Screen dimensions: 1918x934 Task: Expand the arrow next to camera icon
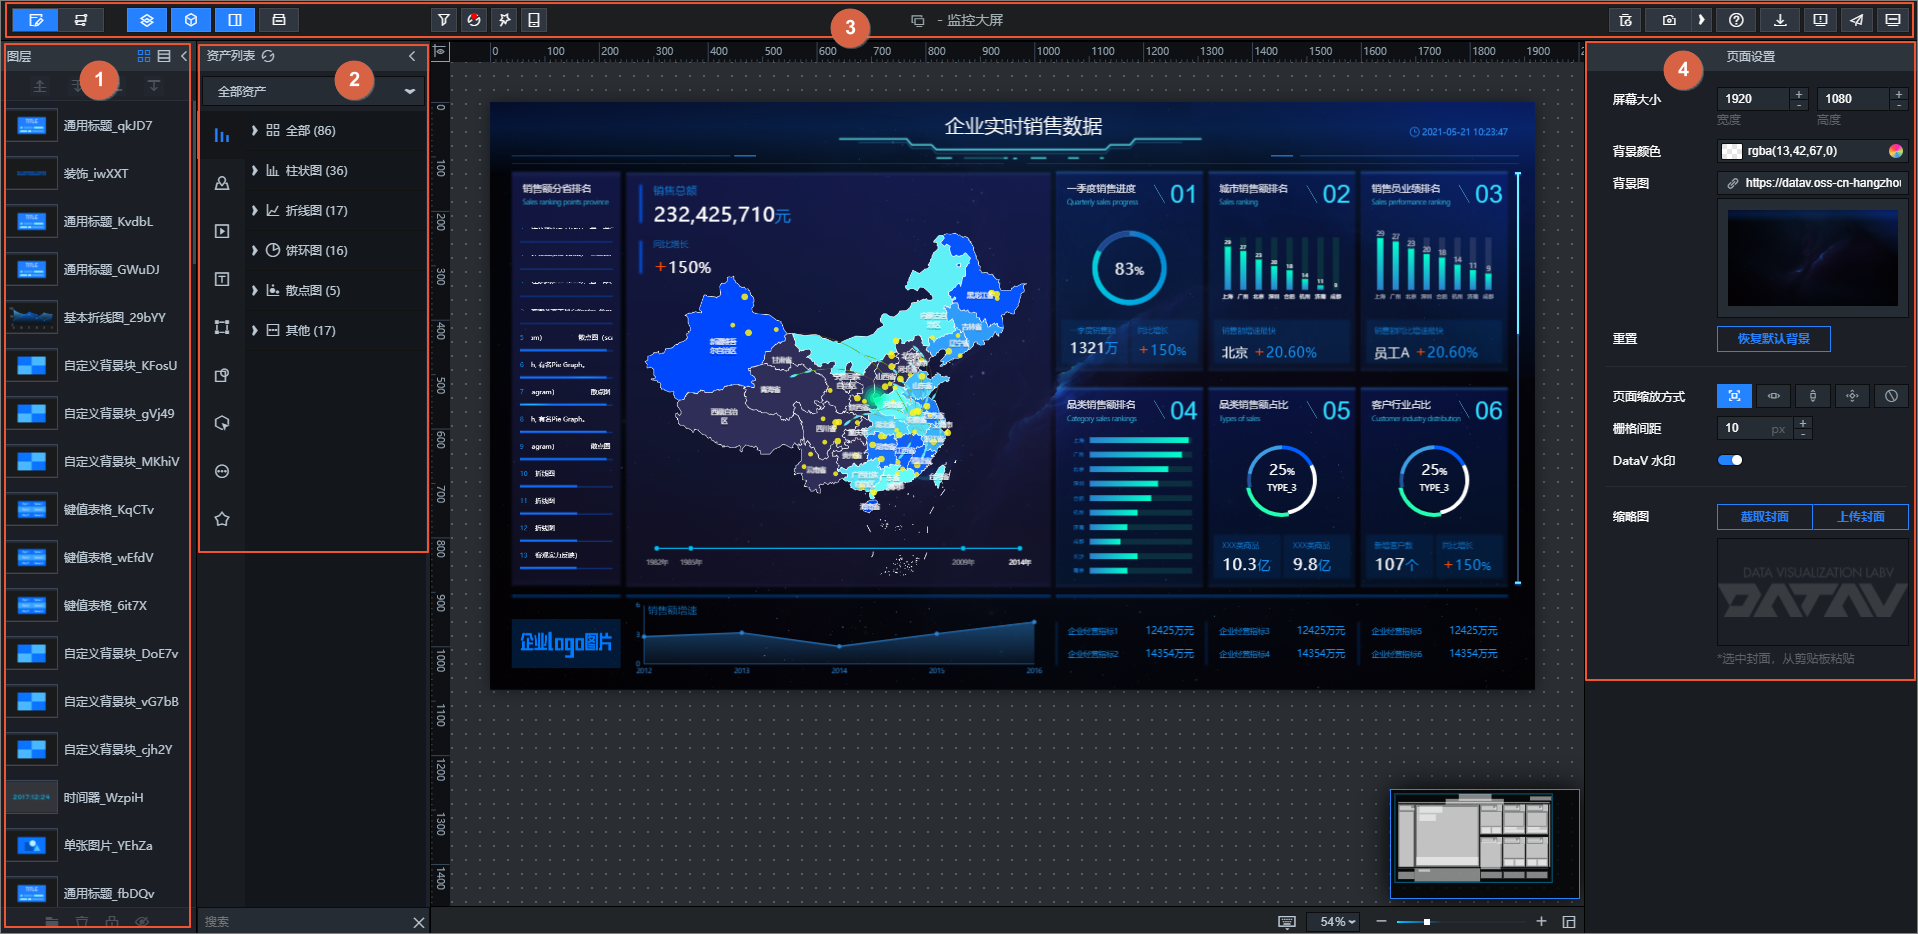point(1701,19)
